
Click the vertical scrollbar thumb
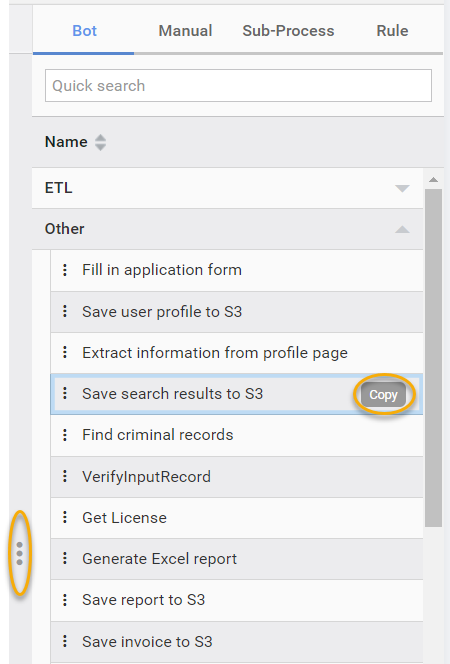[433, 358]
